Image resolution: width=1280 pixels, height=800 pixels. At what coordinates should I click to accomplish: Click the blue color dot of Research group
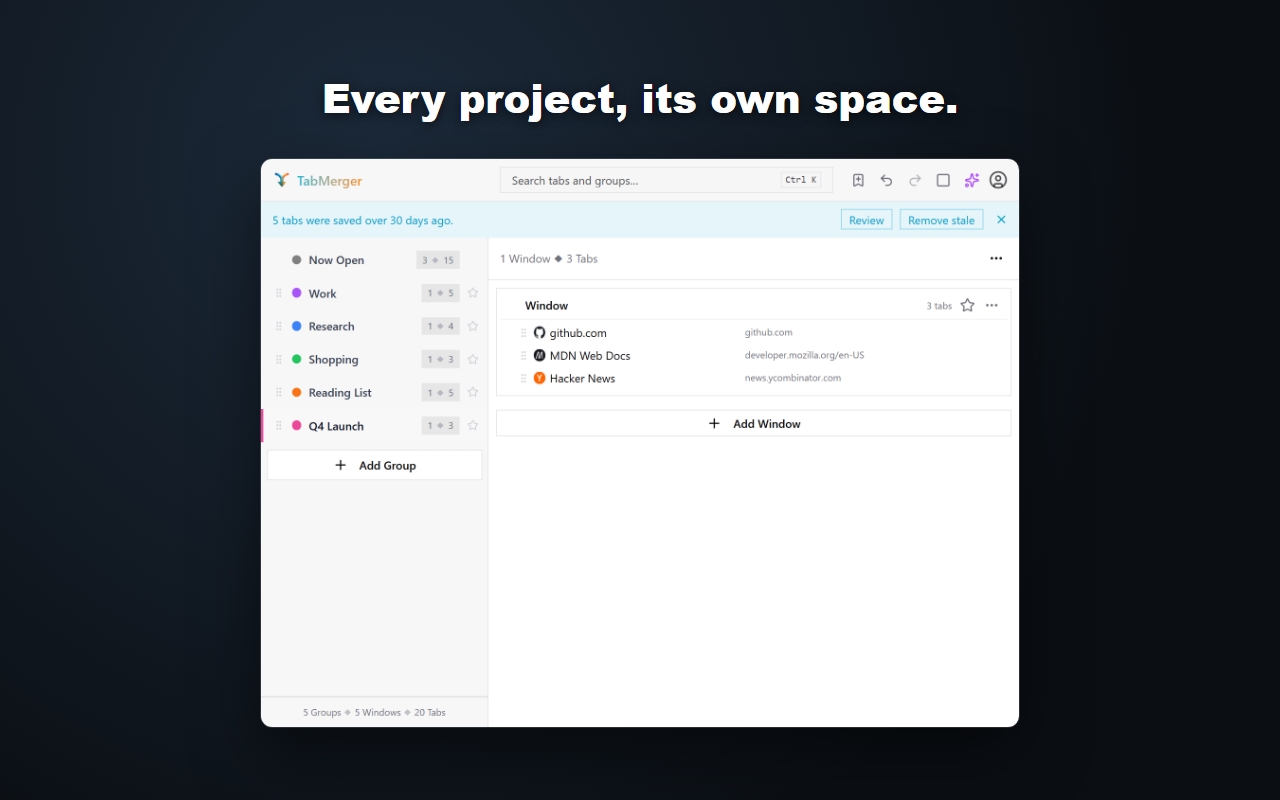[296, 326]
